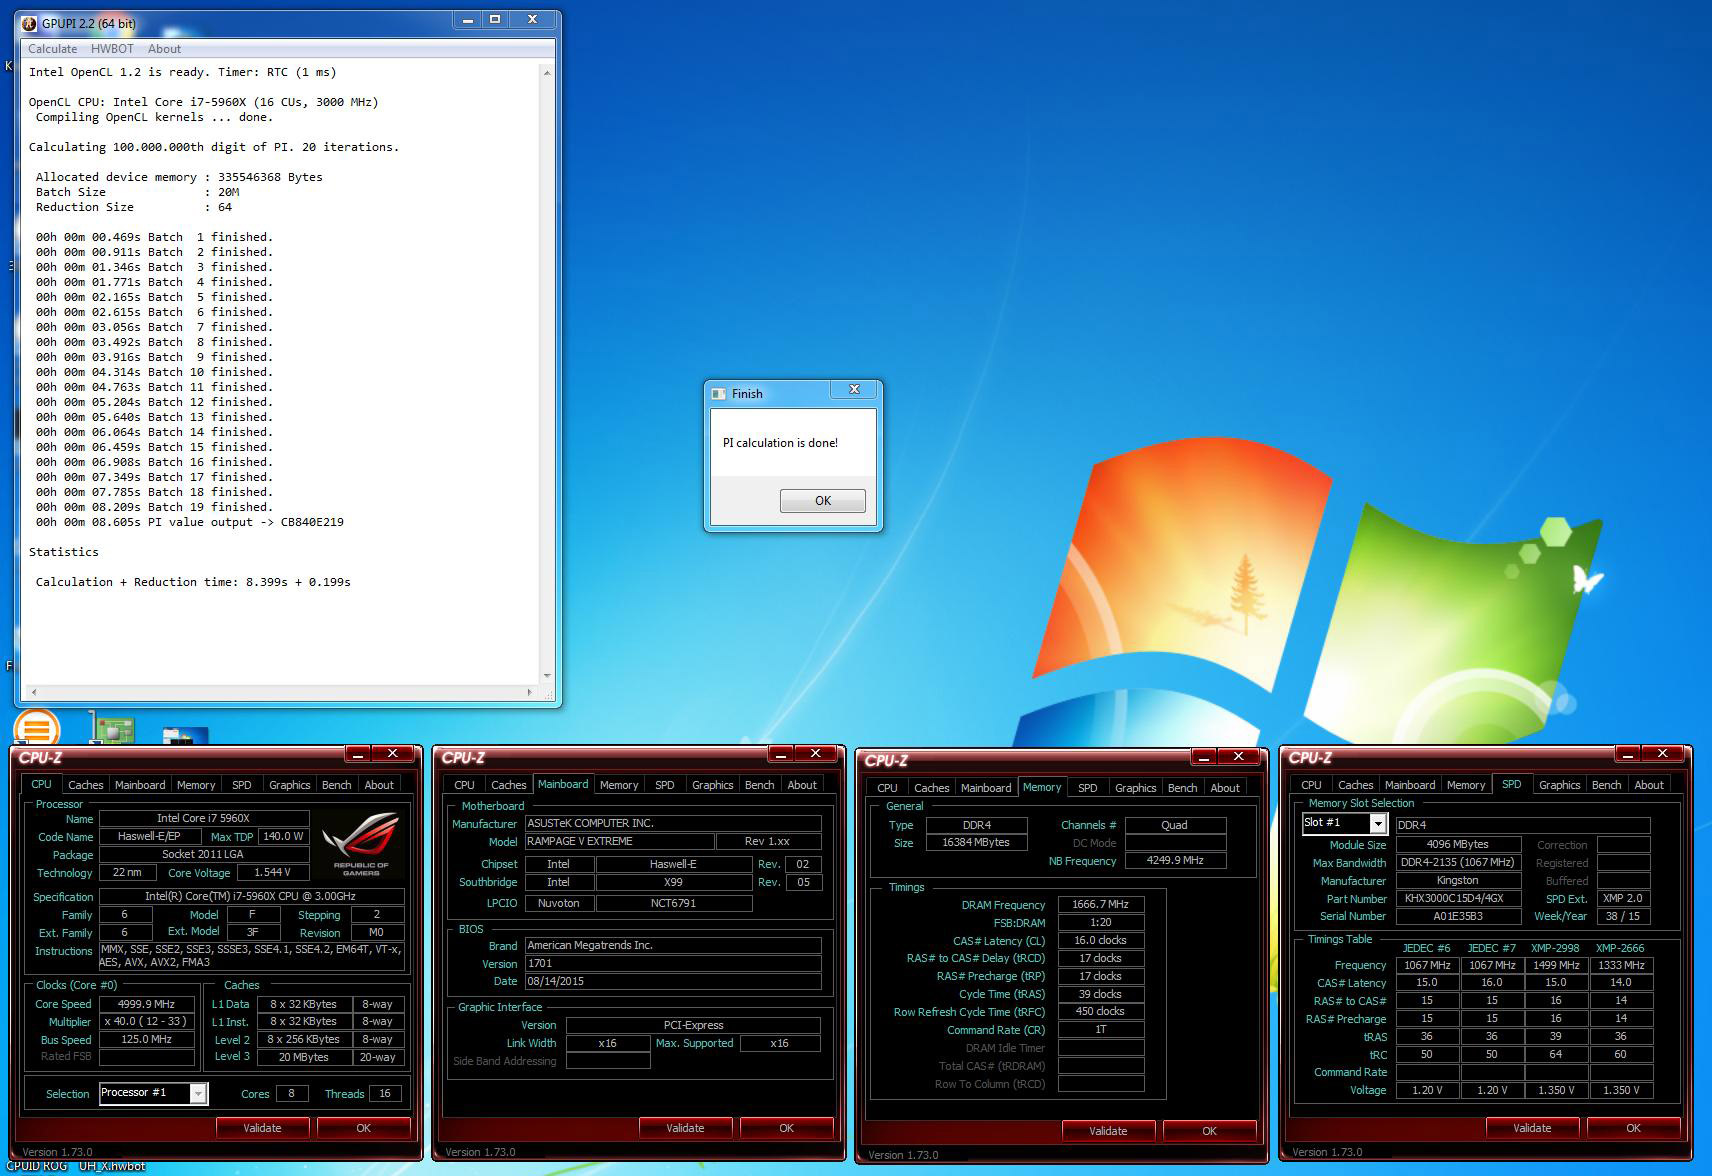Click OK in the Finish dialog
The width and height of the screenshot is (1712, 1176).
click(x=822, y=501)
